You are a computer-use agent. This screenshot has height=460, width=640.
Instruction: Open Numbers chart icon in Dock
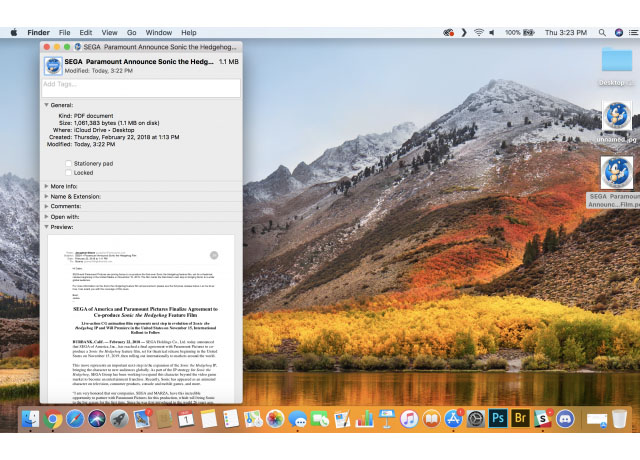click(x=364, y=419)
